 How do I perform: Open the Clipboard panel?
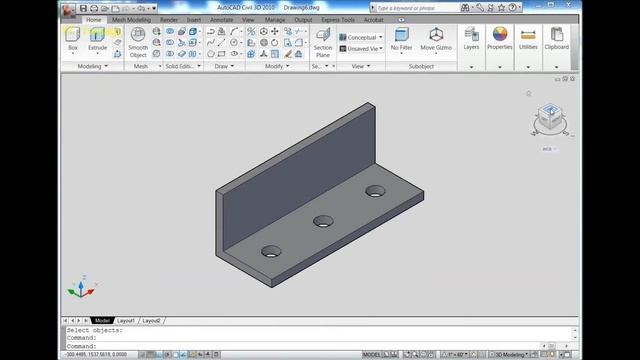point(557,39)
